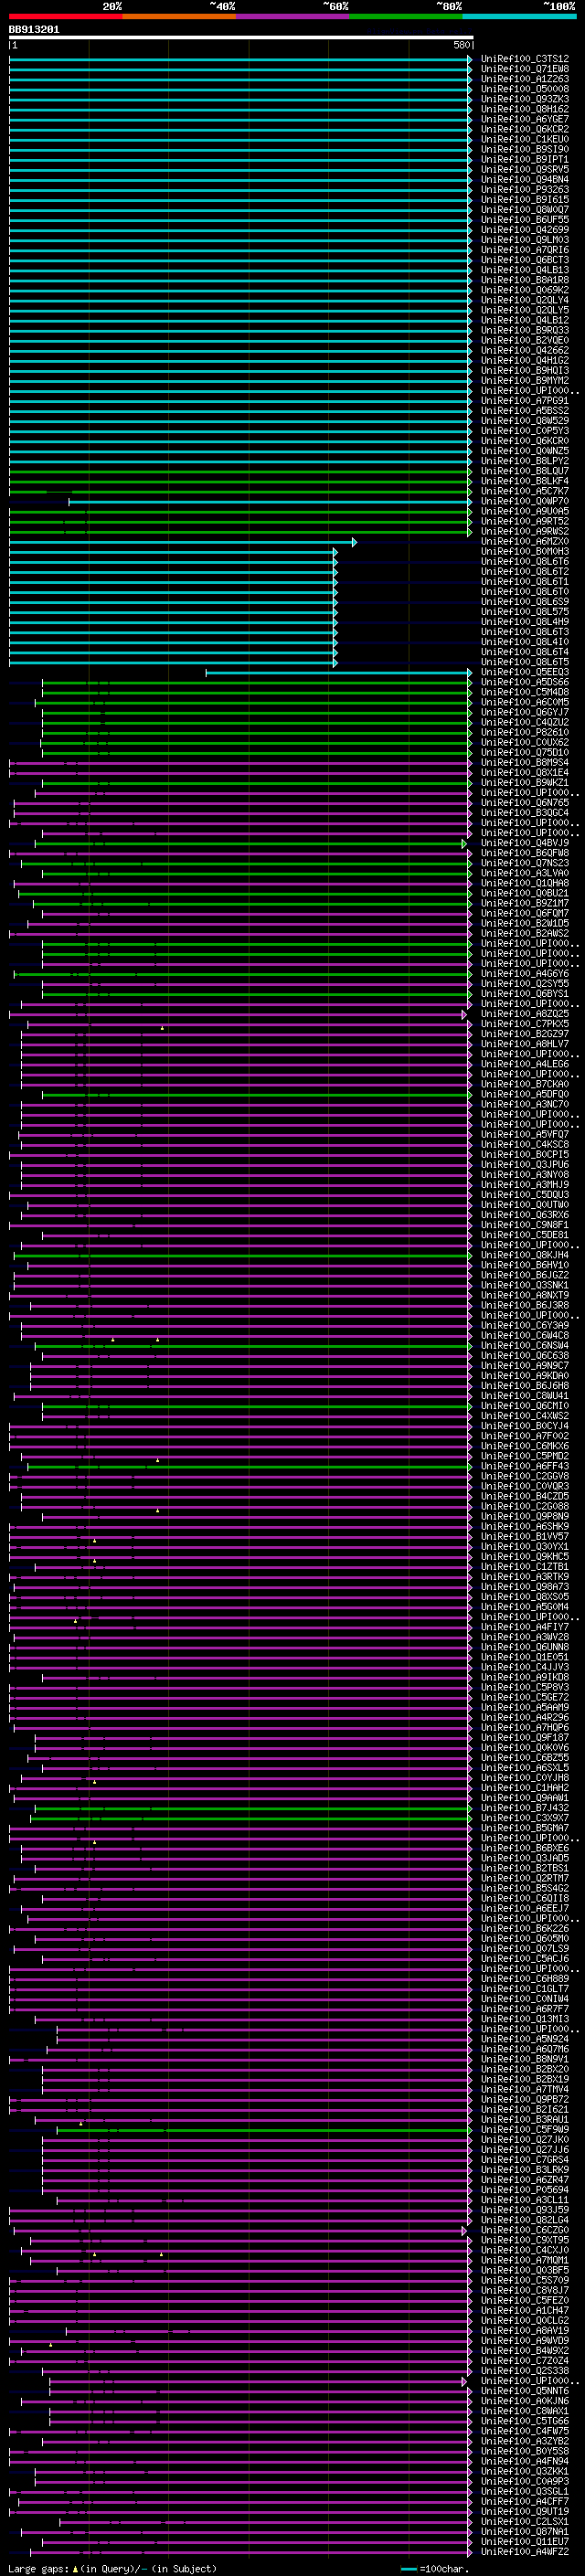Image resolution: width=585 pixels, height=2576 pixels.
Task: Select the UniRef100_Q8L6T5 label
Action: 525,662
